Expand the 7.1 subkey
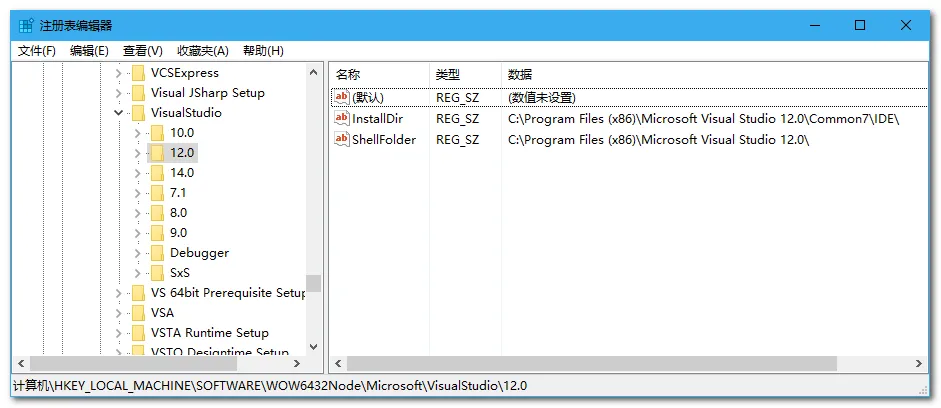The image size is (941, 408). pos(138,193)
